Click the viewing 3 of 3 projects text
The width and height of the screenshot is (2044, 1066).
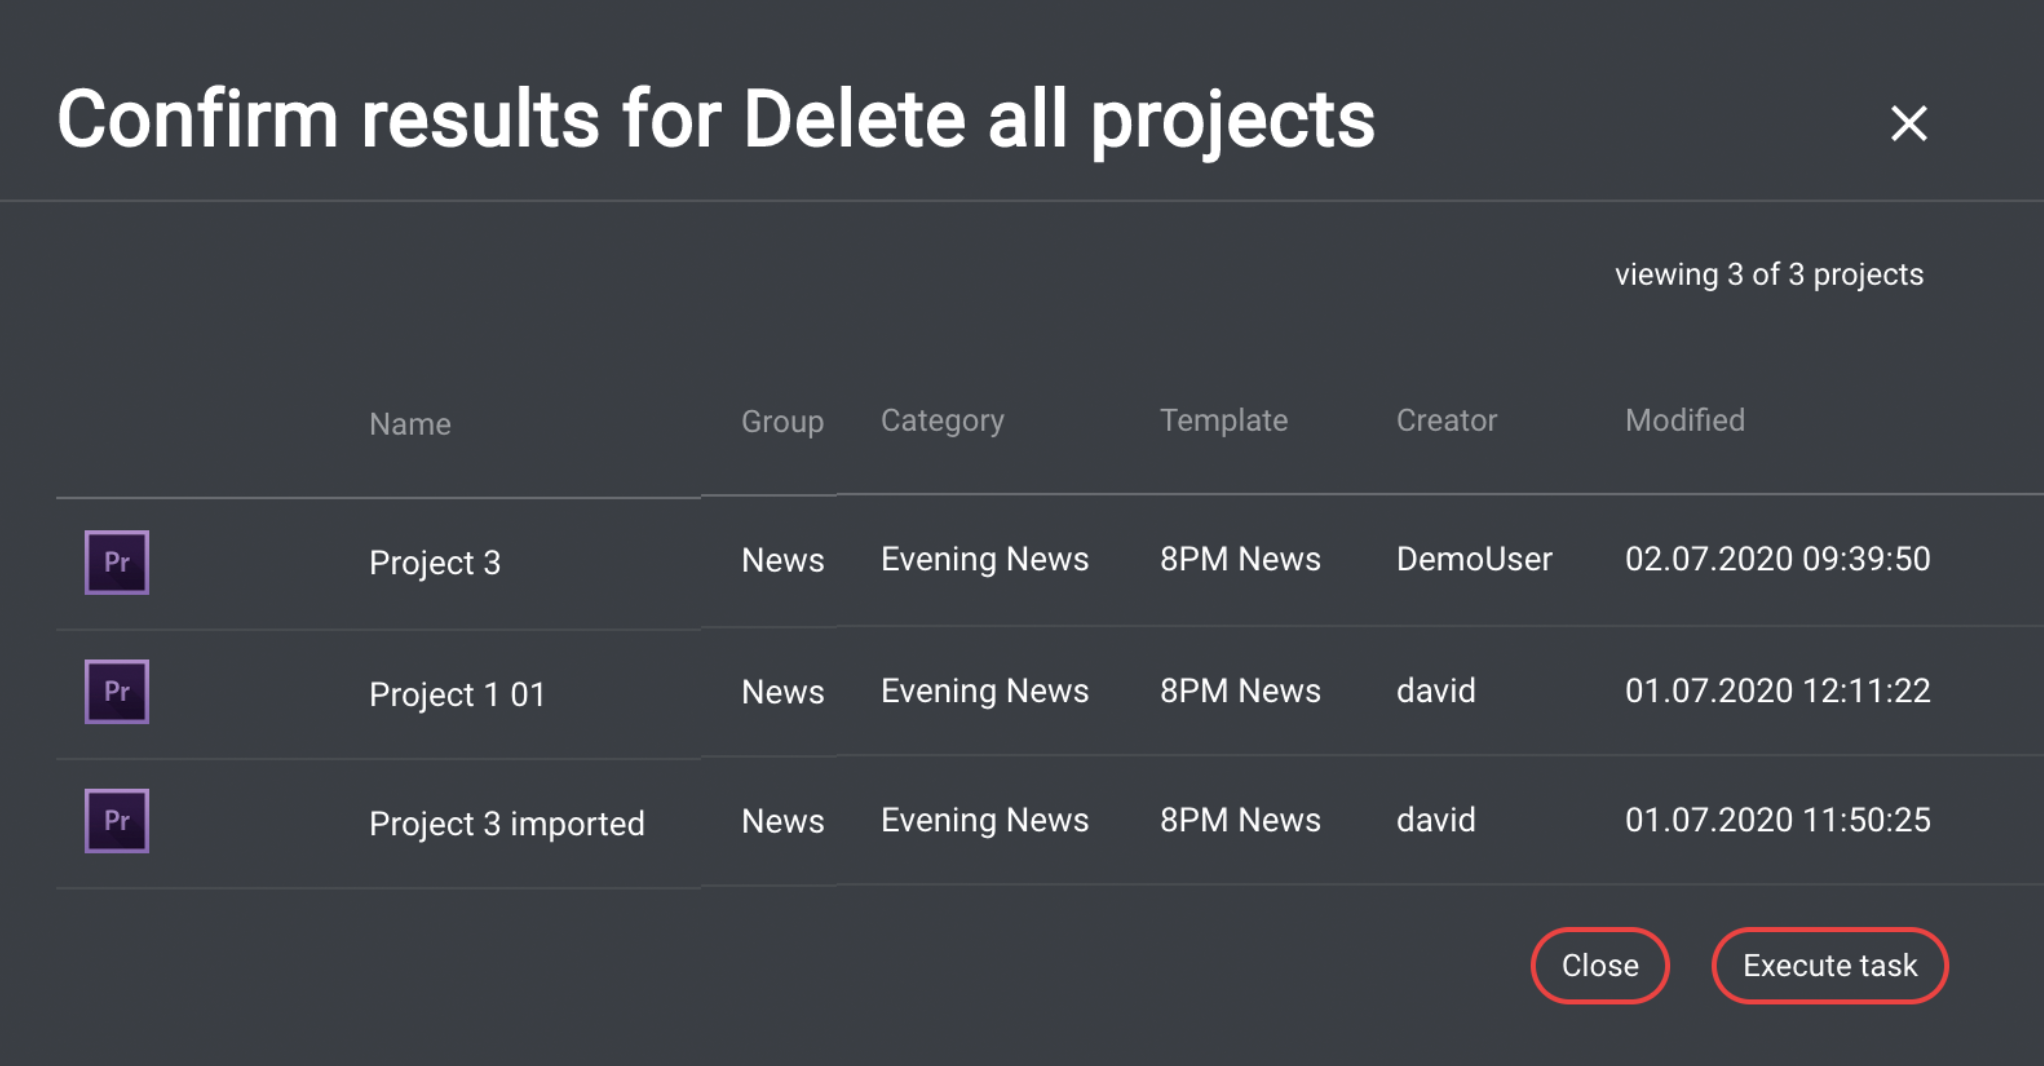(x=1768, y=274)
